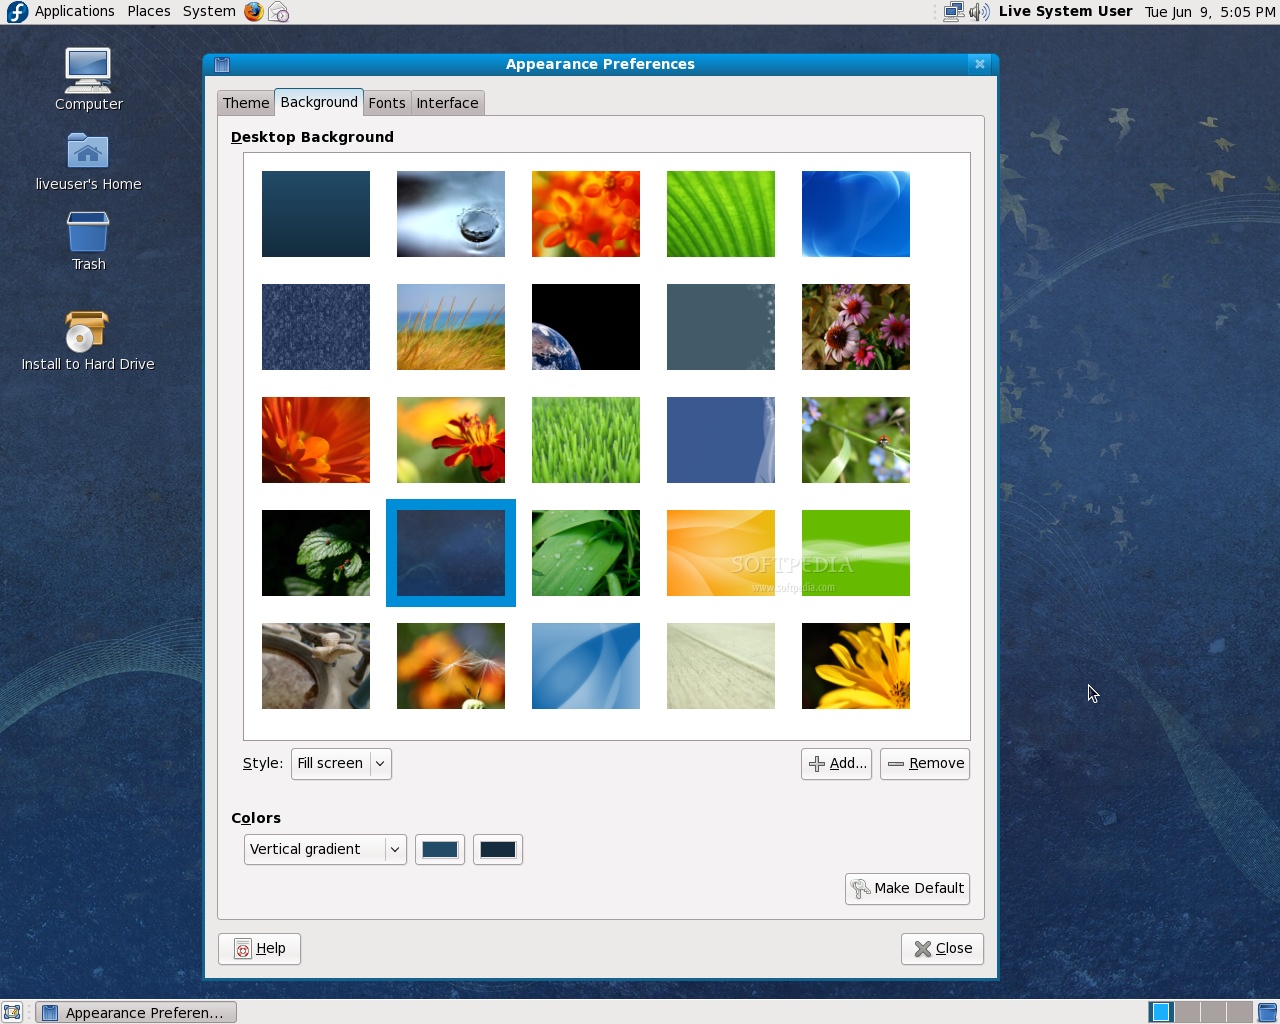Viewport: 1280px width, 1024px height.
Task: Click the trash applet in bottom-right panel
Action: point(1267,1012)
